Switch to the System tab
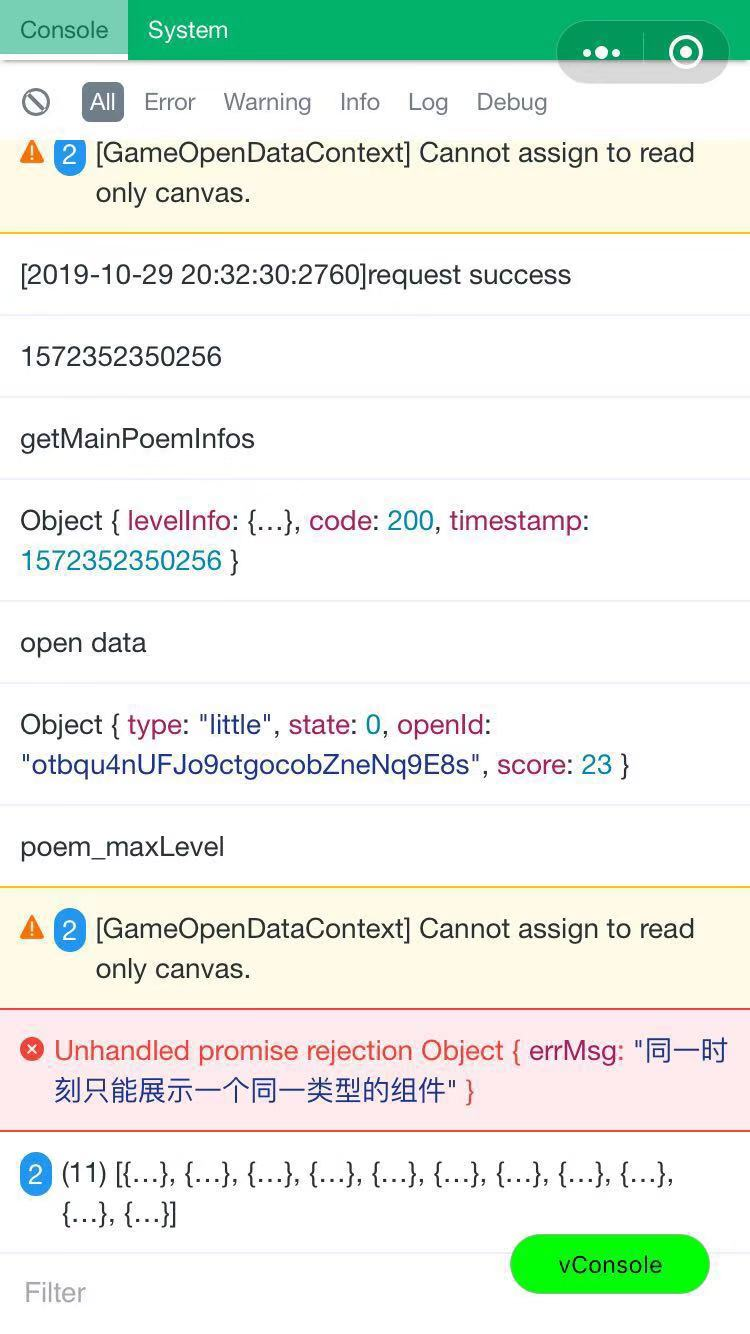This screenshot has height=1334, width=750. point(188,30)
